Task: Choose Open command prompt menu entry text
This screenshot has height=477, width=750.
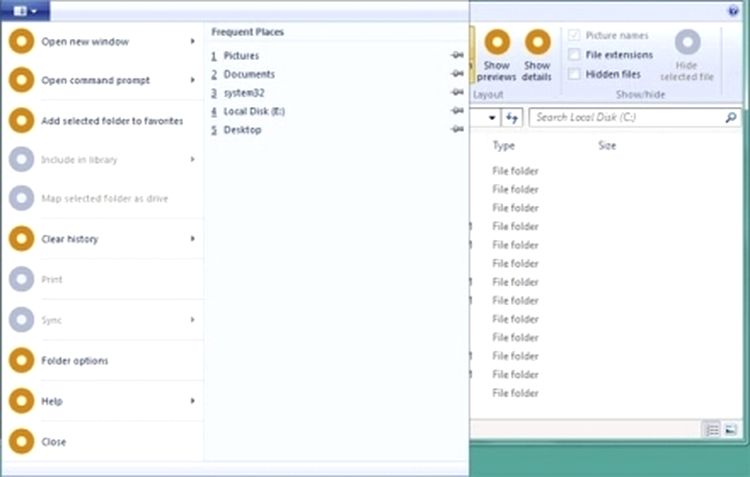Action: (96, 80)
